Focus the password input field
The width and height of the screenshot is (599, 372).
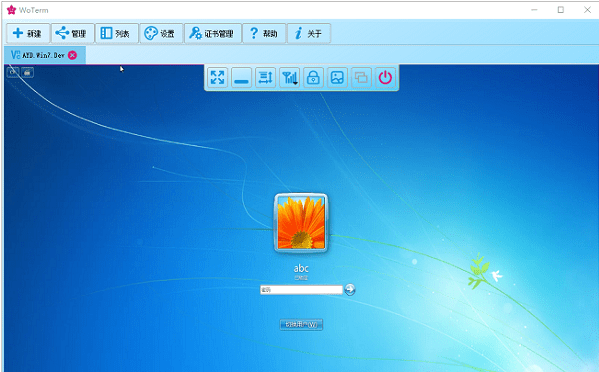[x=301, y=290]
